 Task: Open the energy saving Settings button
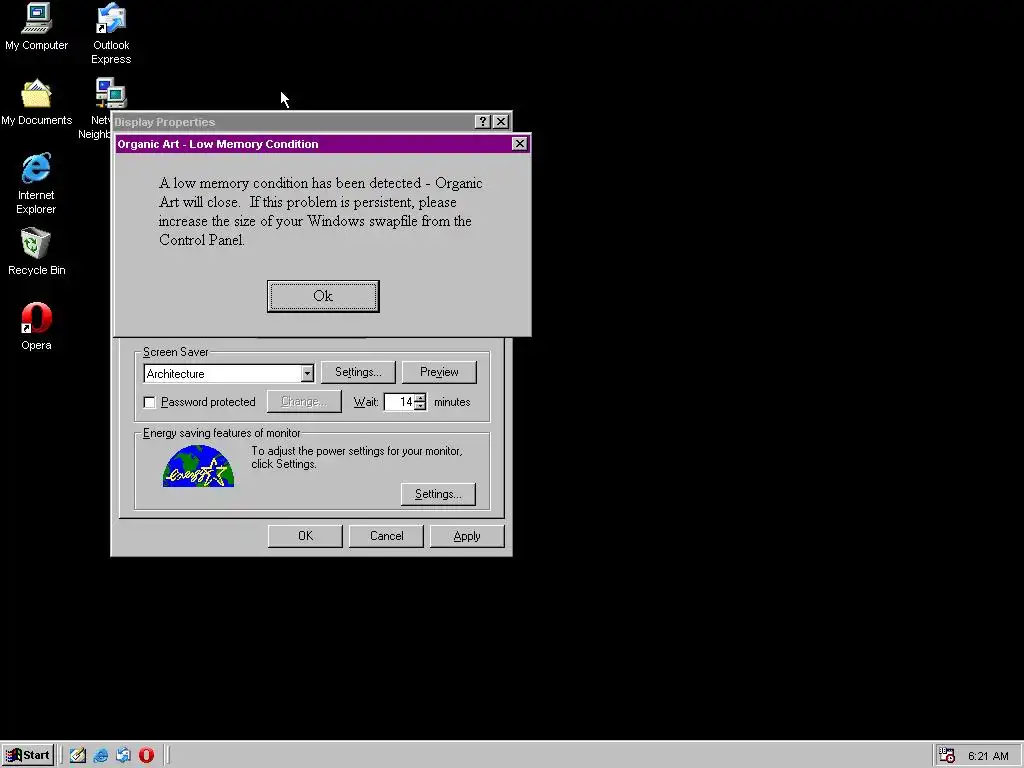click(x=438, y=494)
